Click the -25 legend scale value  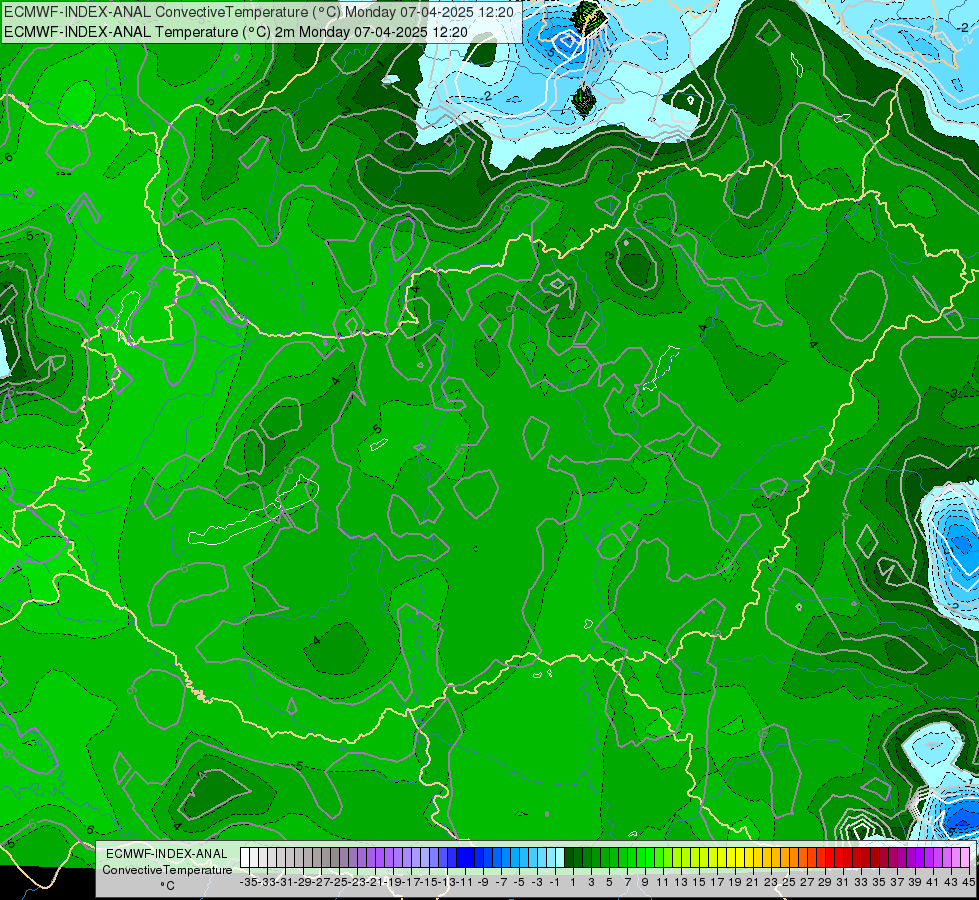click(x=340, y=882)
